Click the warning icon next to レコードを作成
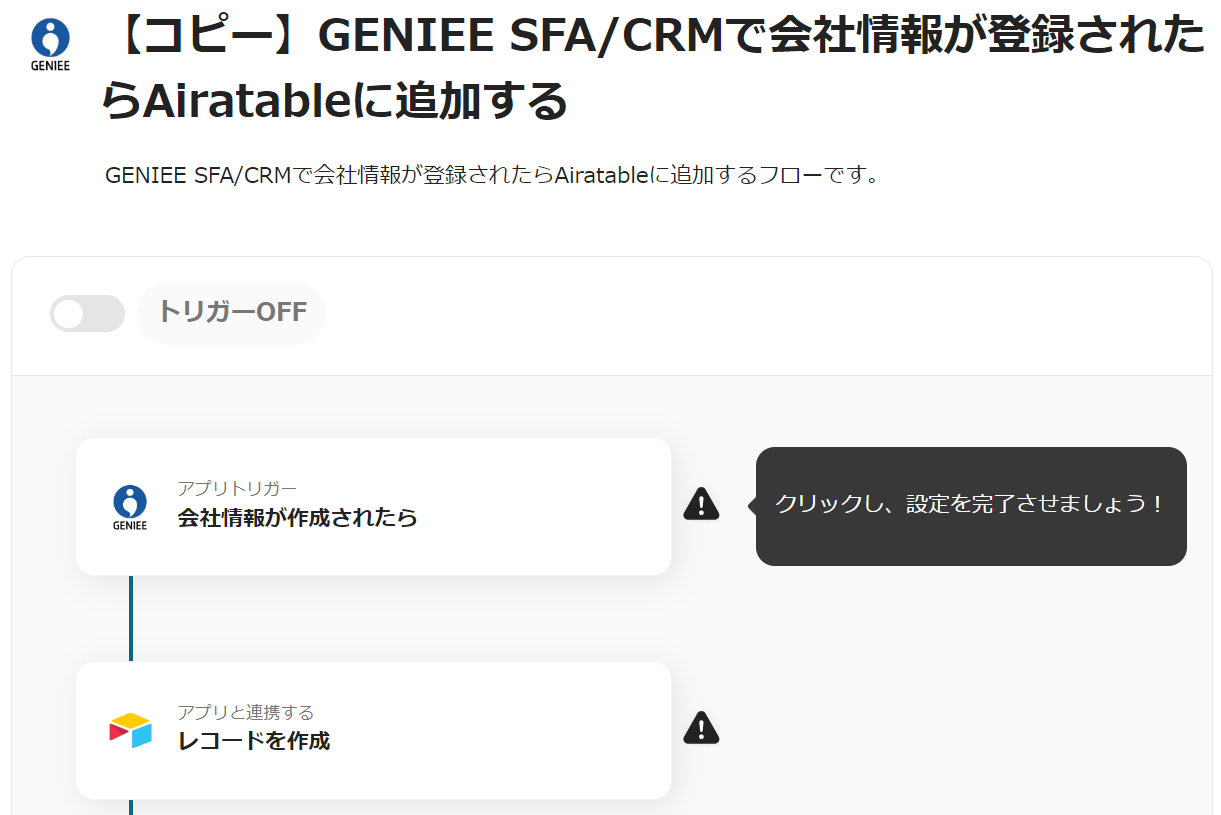 [701, 728]
